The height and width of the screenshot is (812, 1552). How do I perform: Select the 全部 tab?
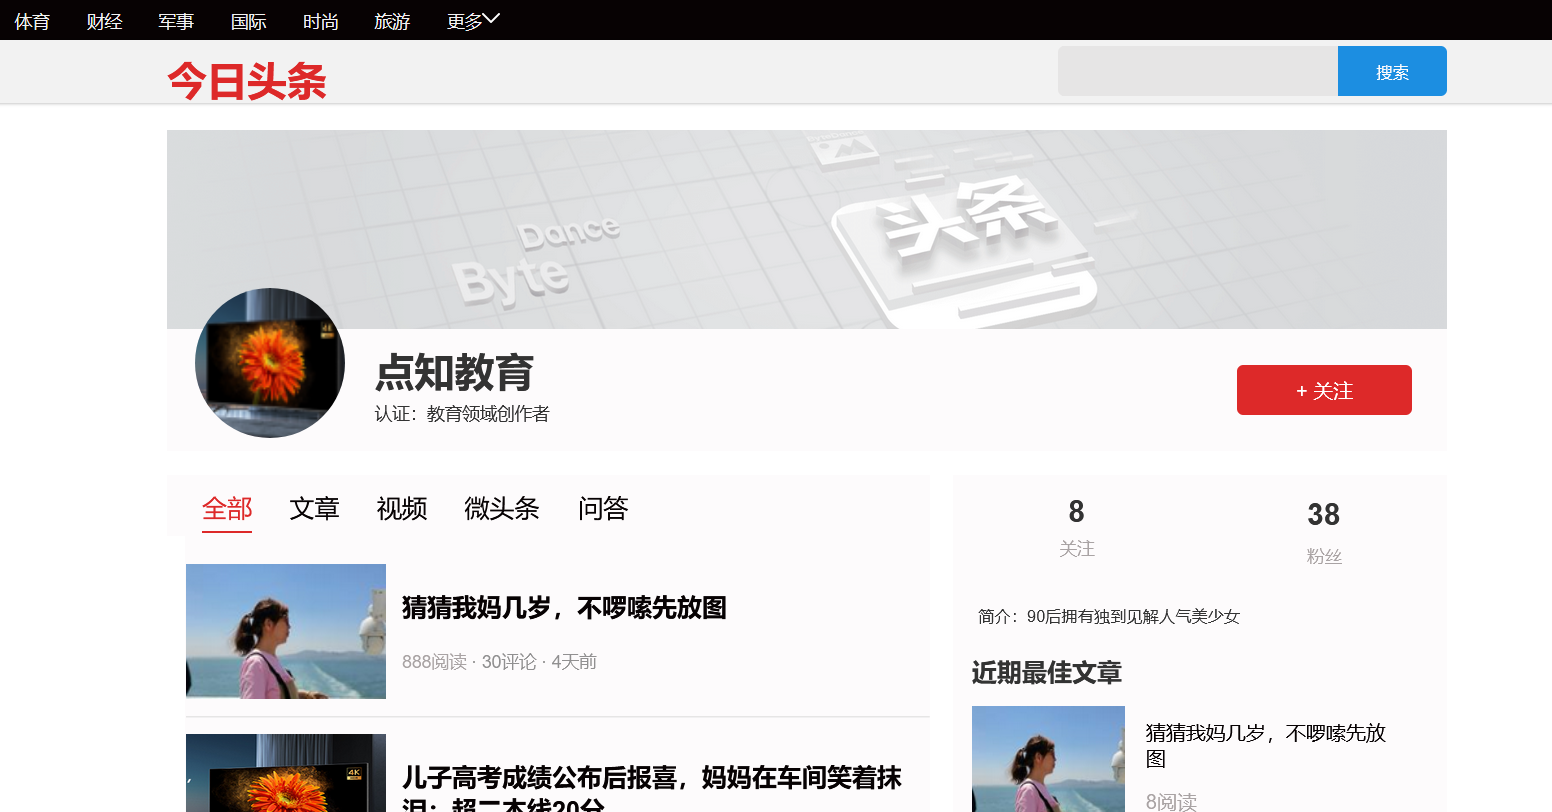[227, 509]
